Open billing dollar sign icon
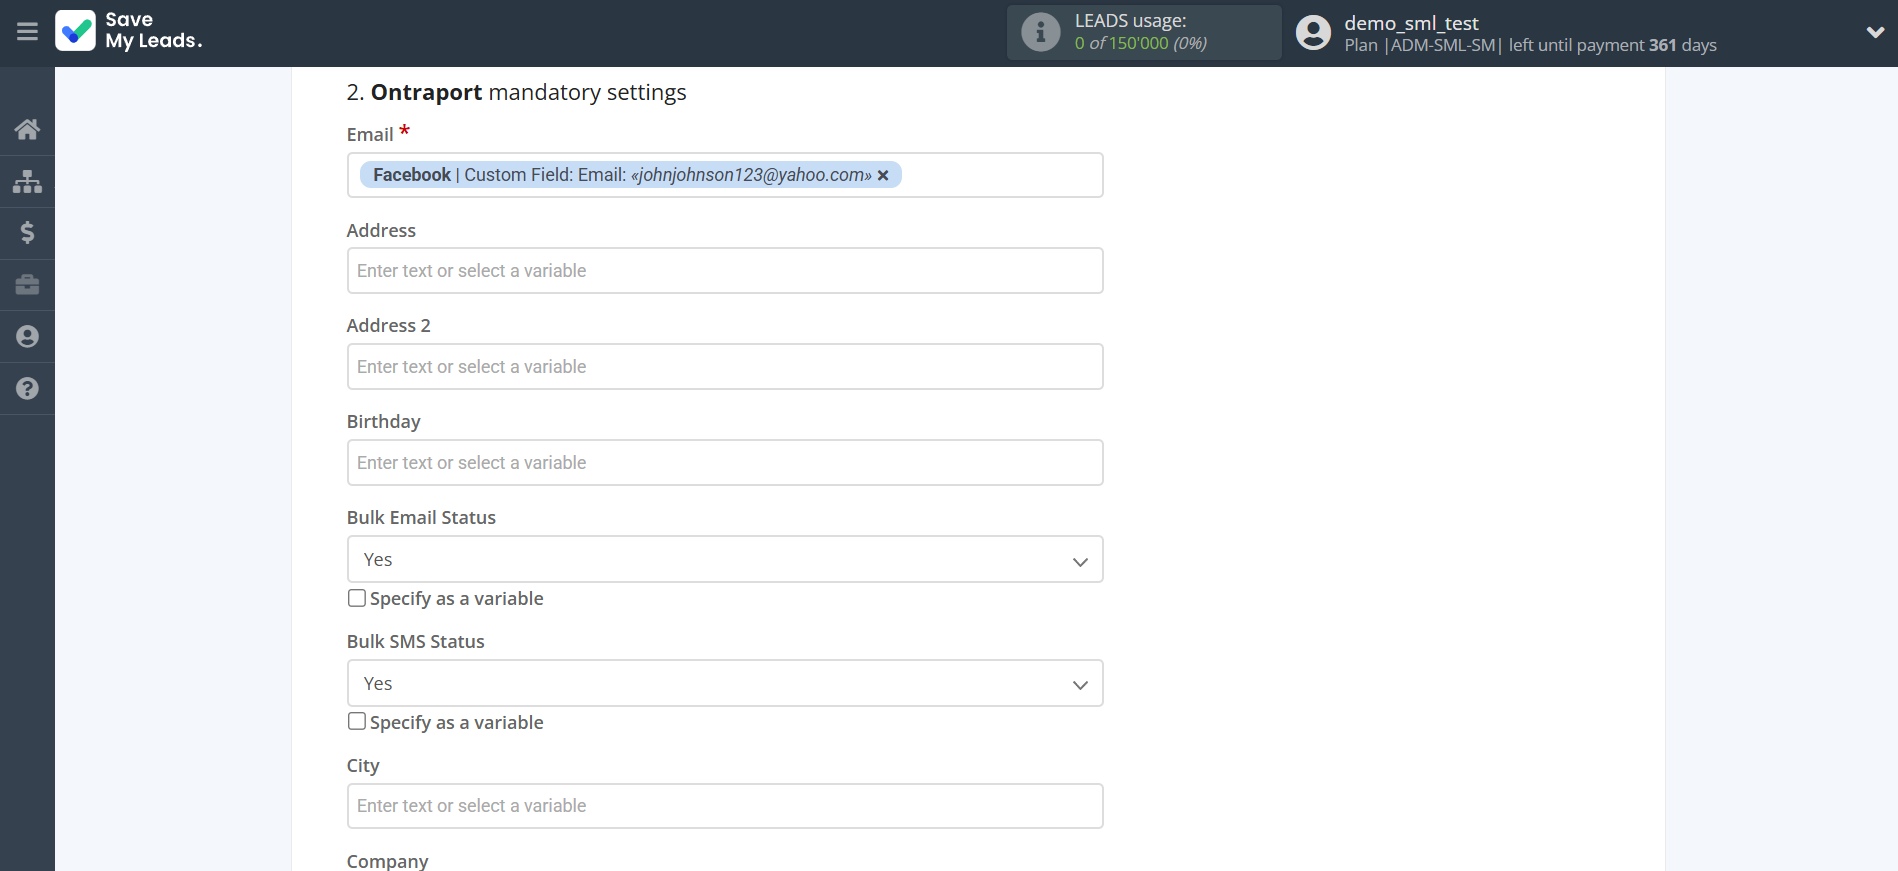1898x871 pixels. coord(27,233)
